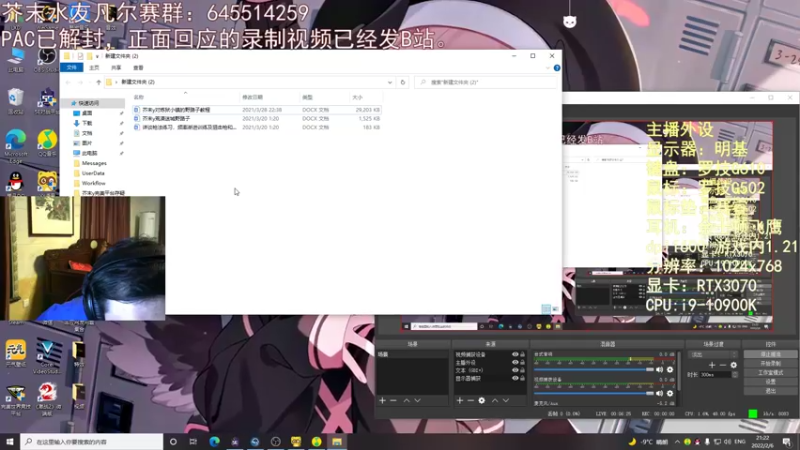
Task: Open the 文件 tab in File Explorer
Action: 71,67
